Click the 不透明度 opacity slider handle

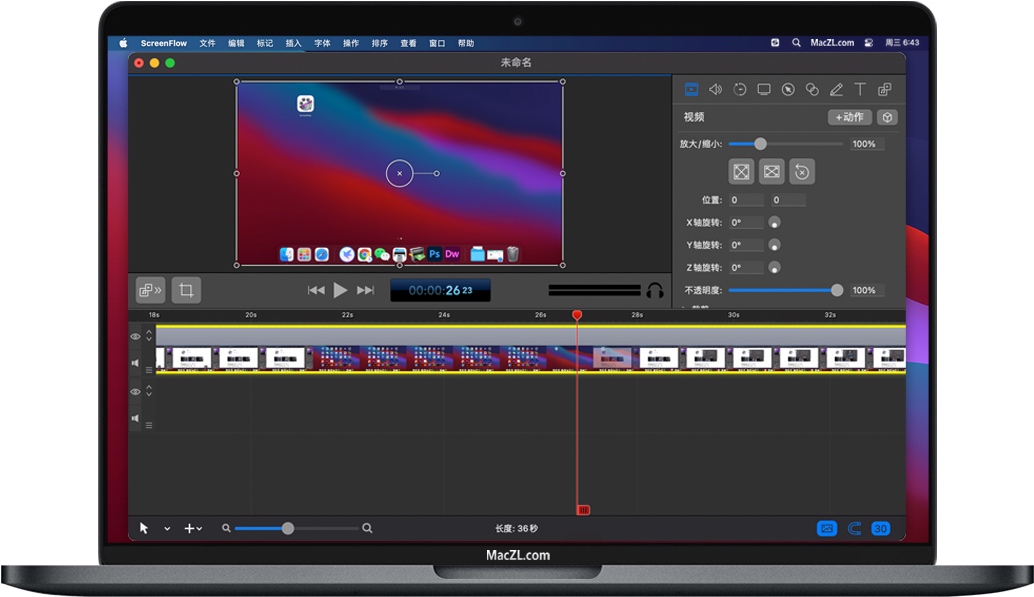pos(837,290)
